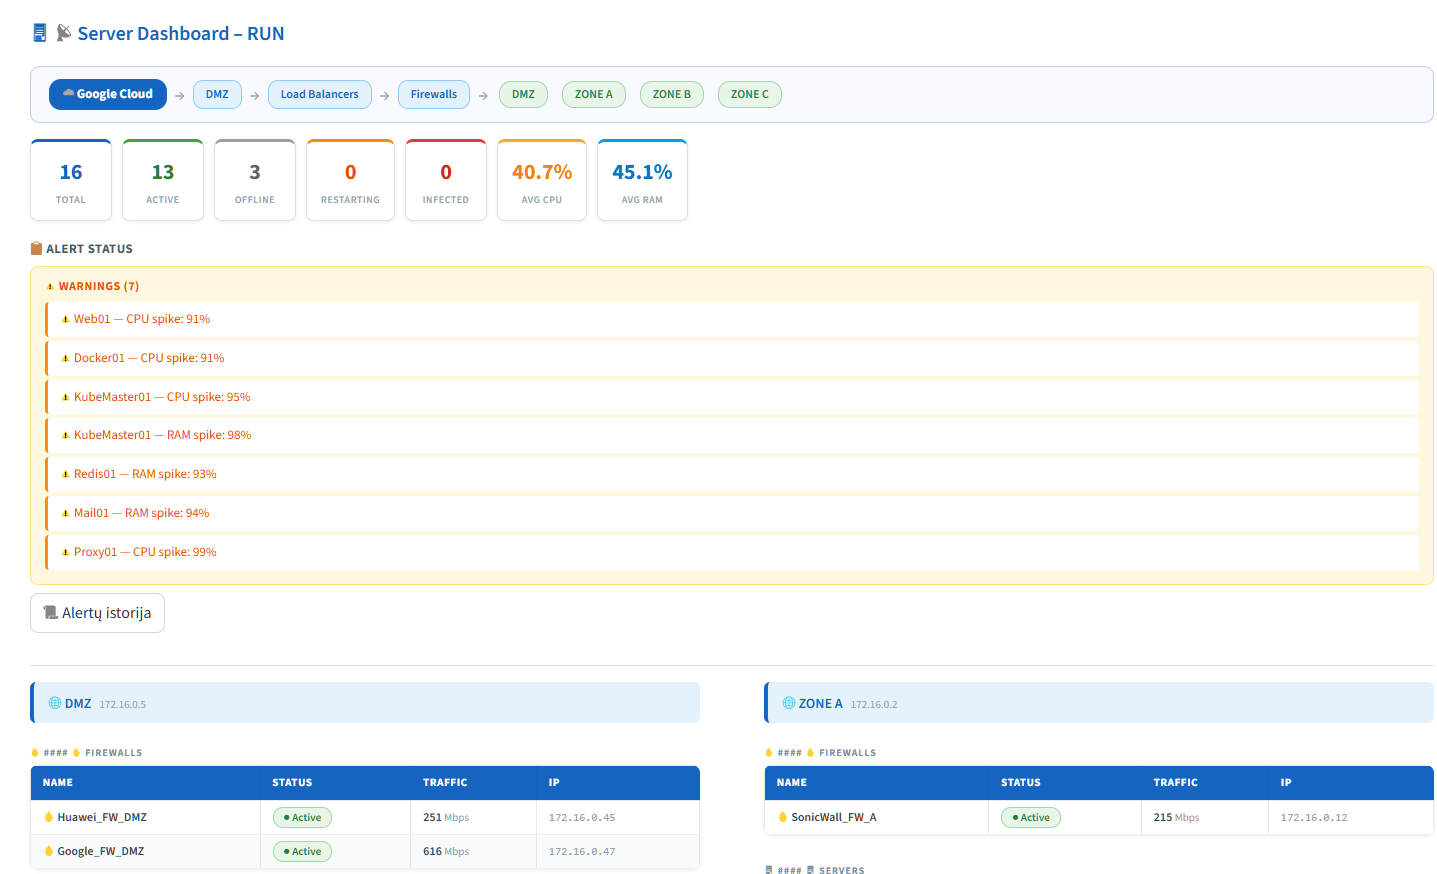The image size is (1437, 874).
Task: Click the 0 RESTARTING stat card
Action: point(350,180)
